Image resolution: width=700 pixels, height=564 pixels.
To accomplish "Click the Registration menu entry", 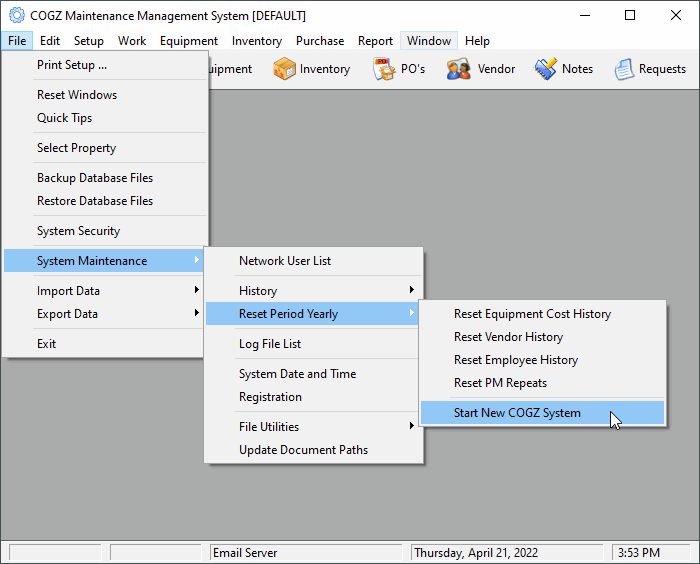I will 314,397.
